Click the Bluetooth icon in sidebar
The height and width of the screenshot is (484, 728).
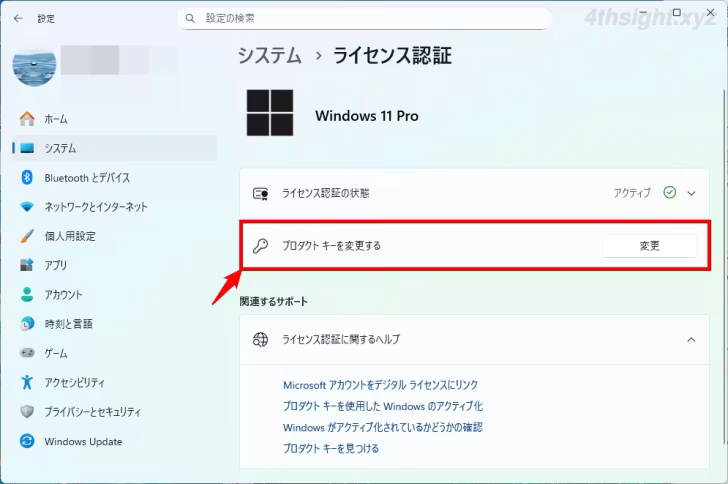pos(27,177)
